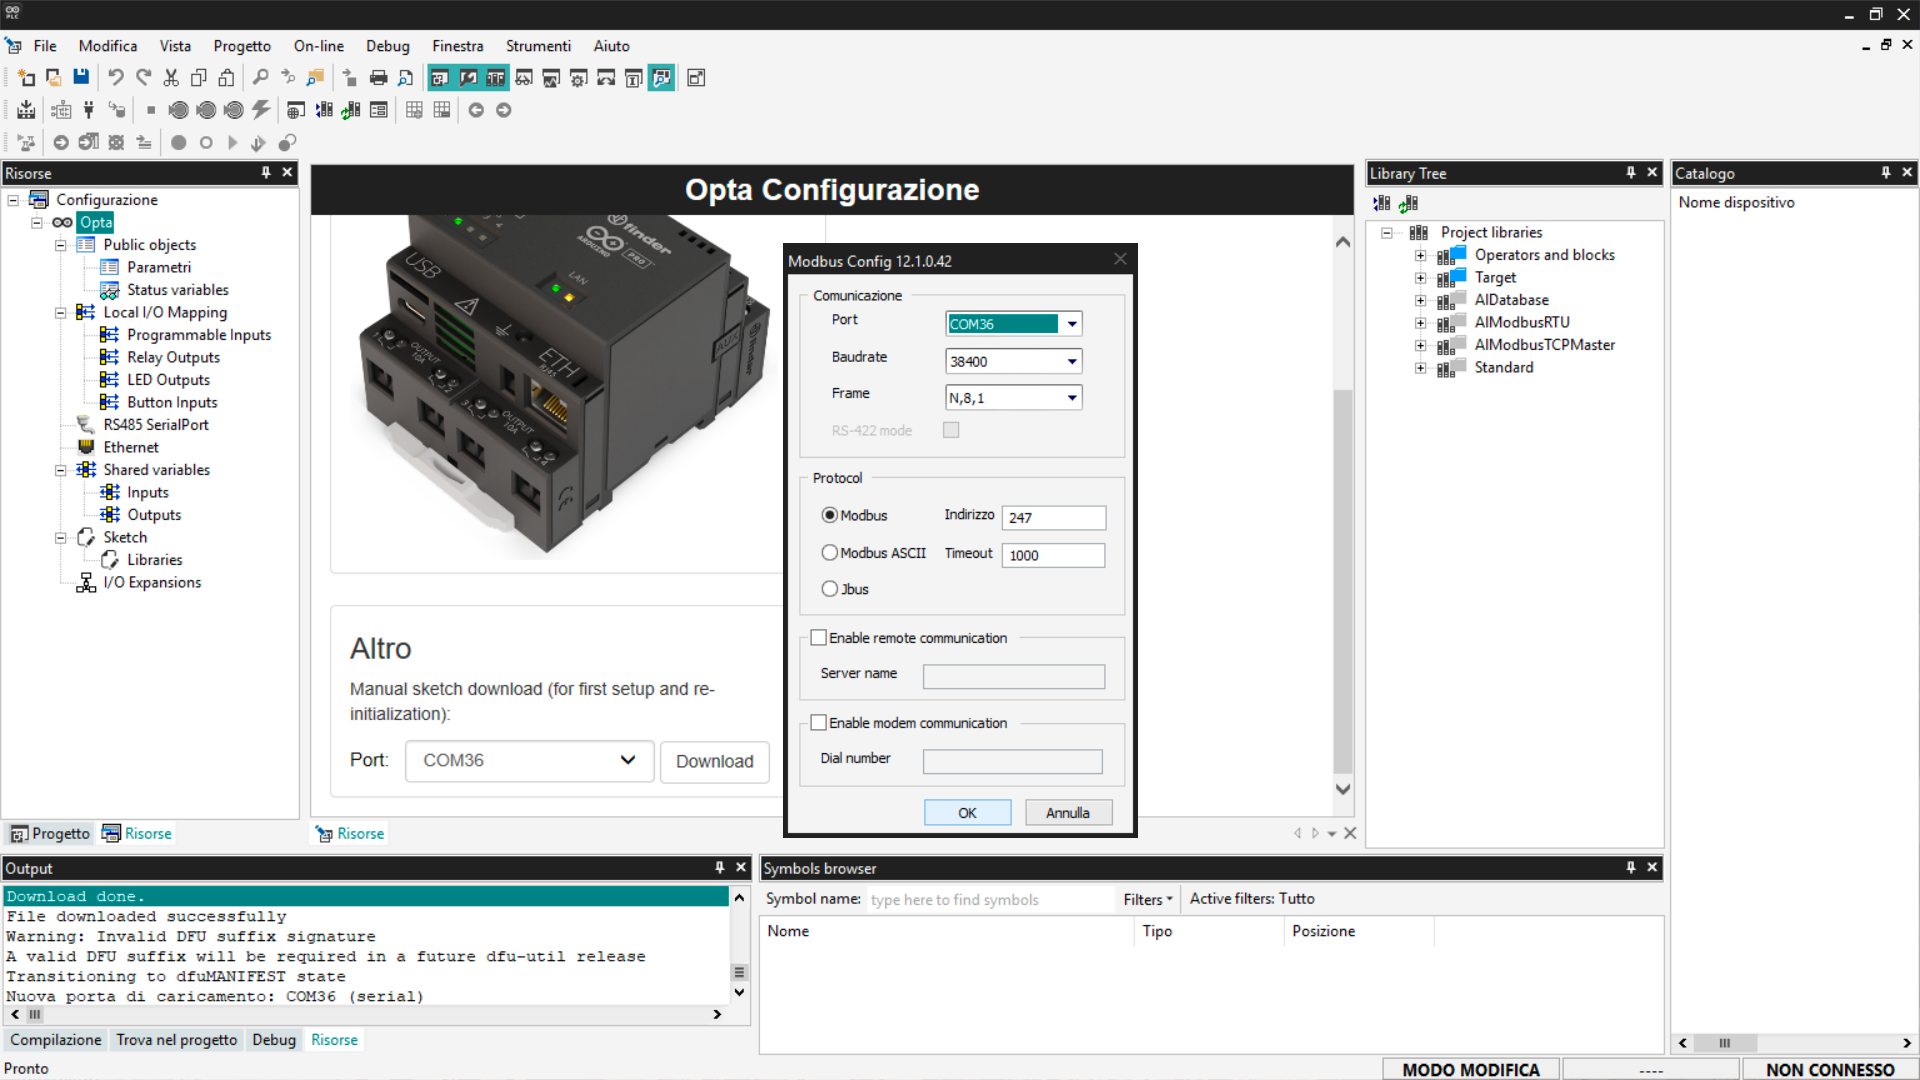Select the Modbus ASCII radio button

[829, 553]
